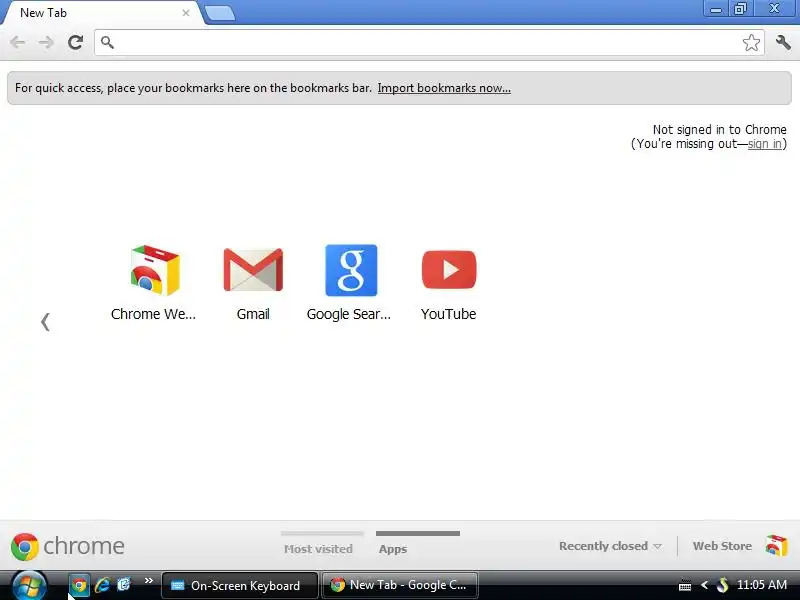
Task: Click the search magnifier icon in omnibox
Action: (107, 42)
